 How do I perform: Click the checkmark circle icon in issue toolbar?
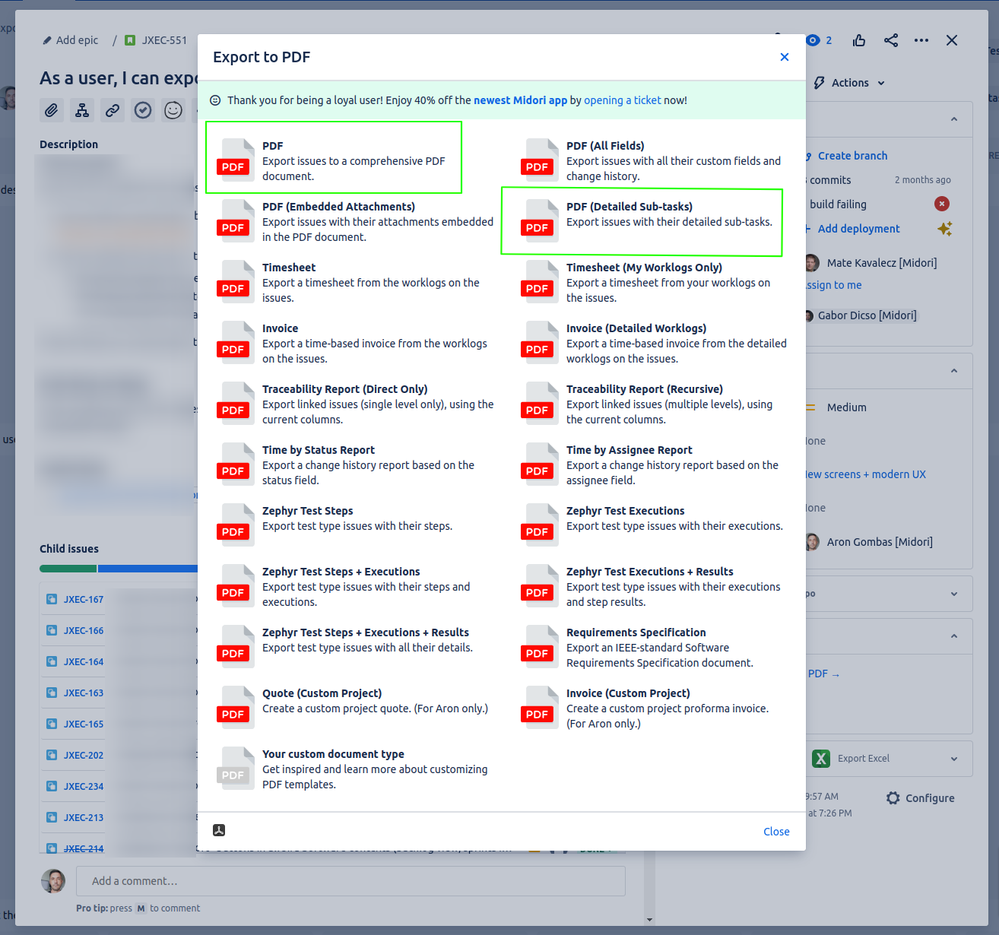coord(143,111)
